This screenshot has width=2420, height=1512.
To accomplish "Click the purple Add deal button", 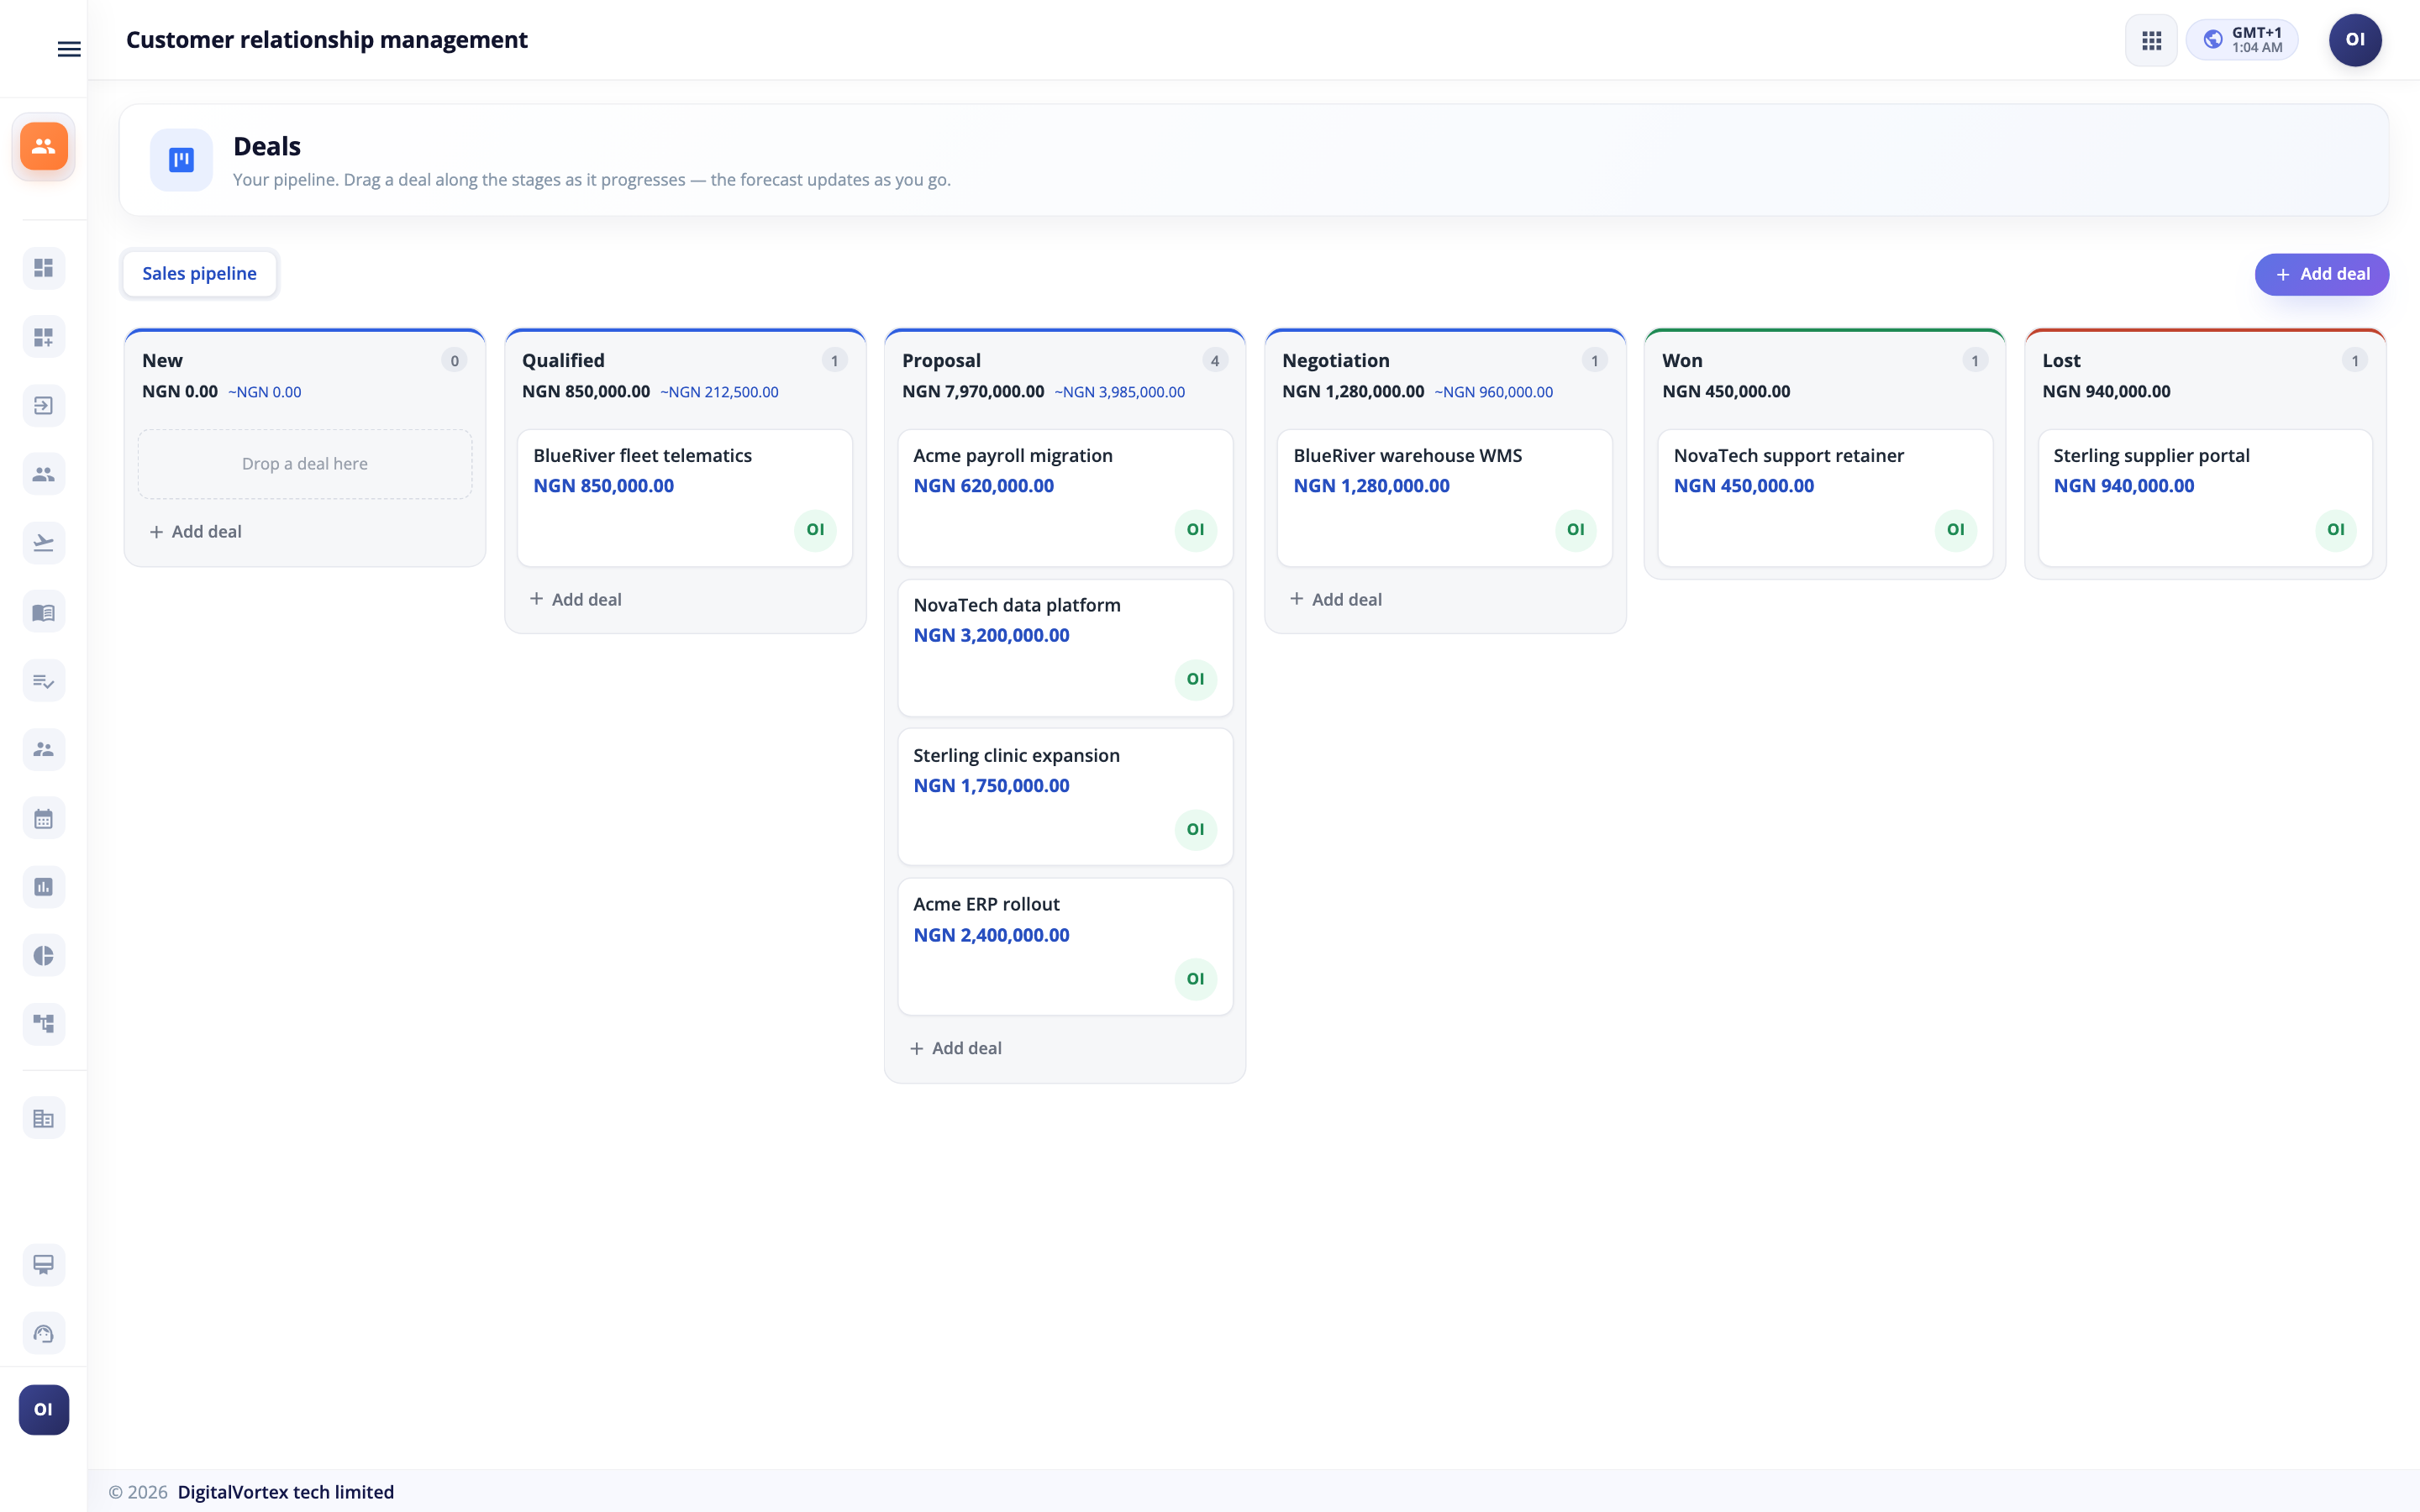I will click(x=2321, y=274).
